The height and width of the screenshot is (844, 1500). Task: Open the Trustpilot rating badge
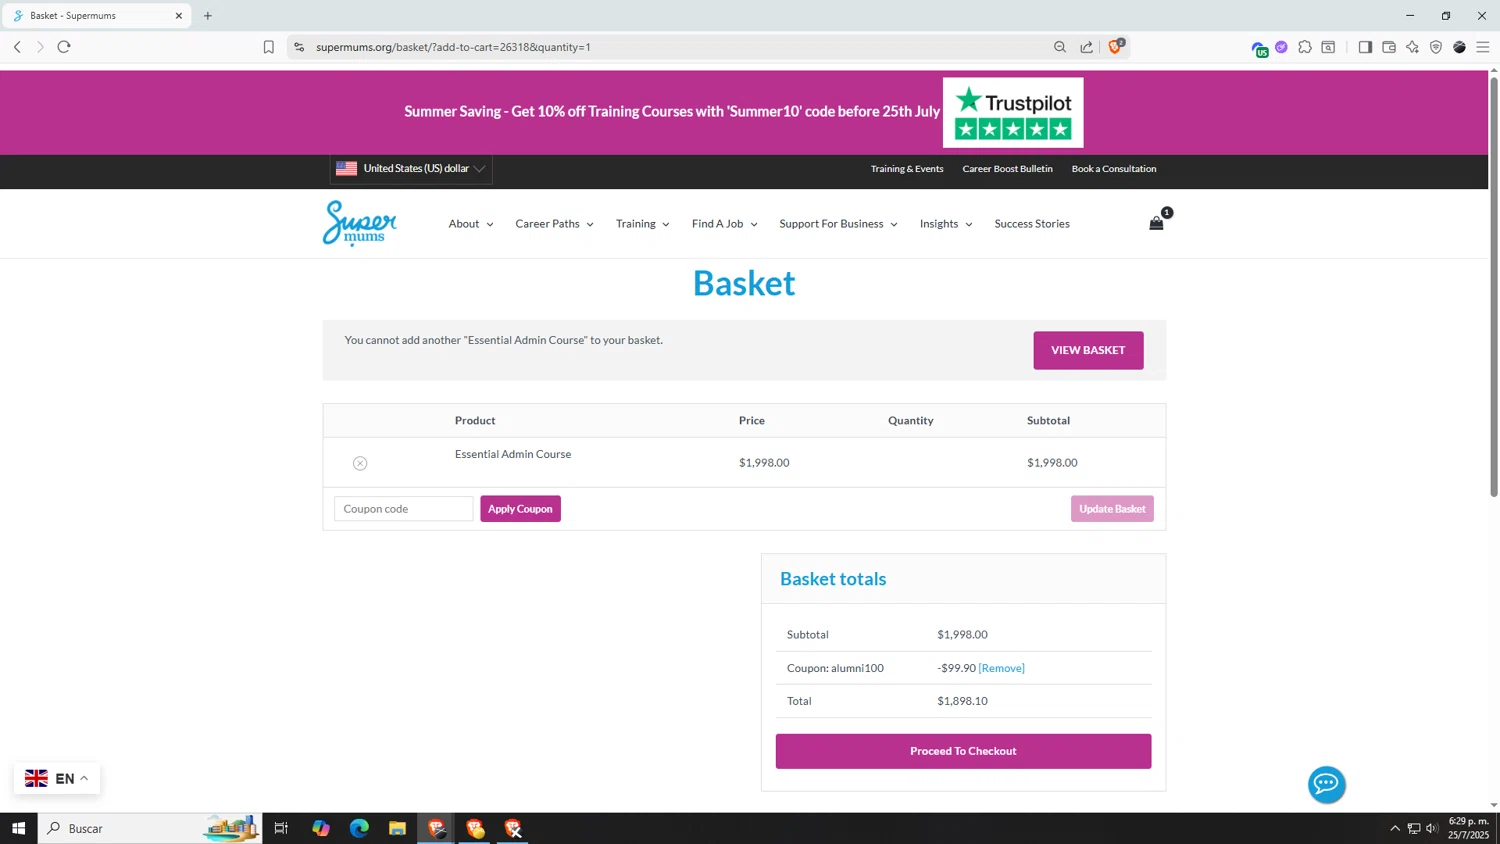pyautogui.click(x=1012, y=112)
